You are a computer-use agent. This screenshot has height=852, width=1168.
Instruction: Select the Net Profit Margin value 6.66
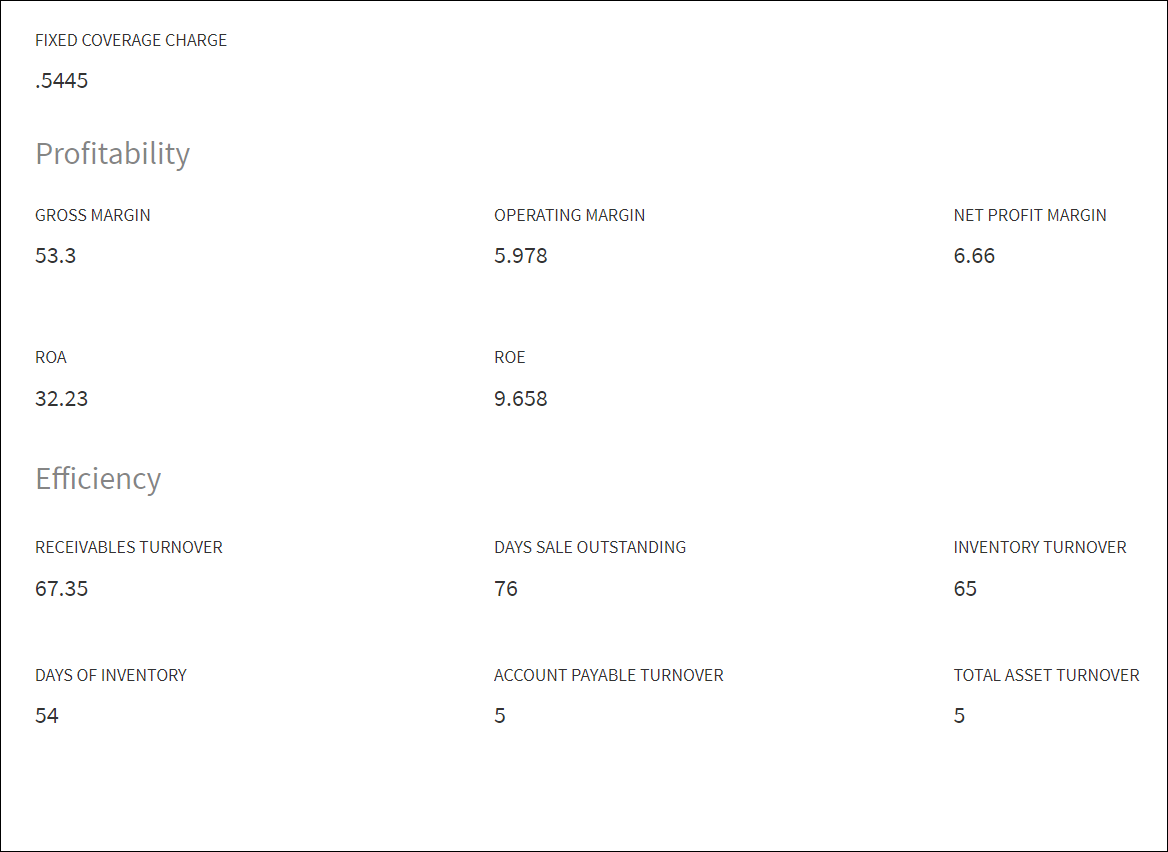(974, 255)
